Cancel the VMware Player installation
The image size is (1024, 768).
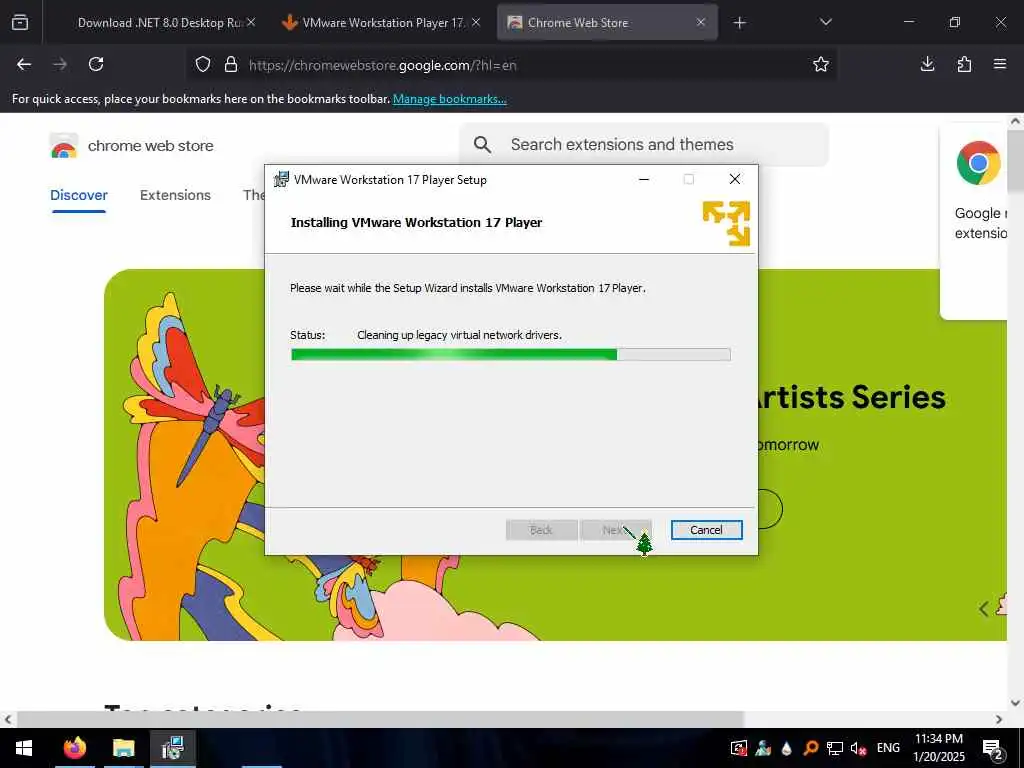pos(707,530)
